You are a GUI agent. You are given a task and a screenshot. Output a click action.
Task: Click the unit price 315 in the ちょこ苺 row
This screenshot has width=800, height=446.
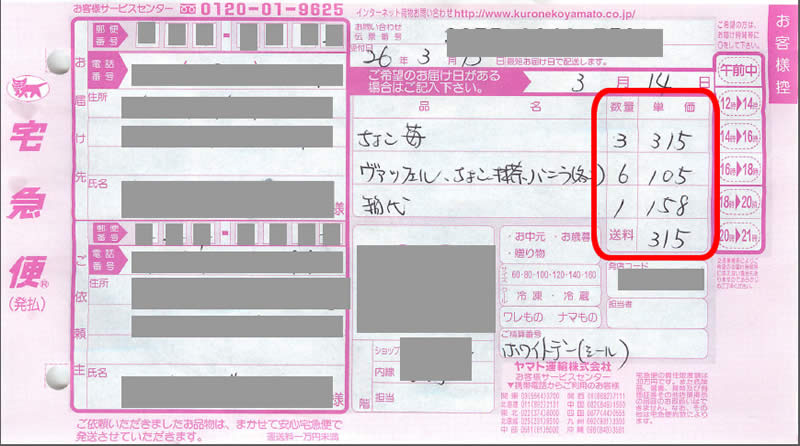click(x=671, y=140)
